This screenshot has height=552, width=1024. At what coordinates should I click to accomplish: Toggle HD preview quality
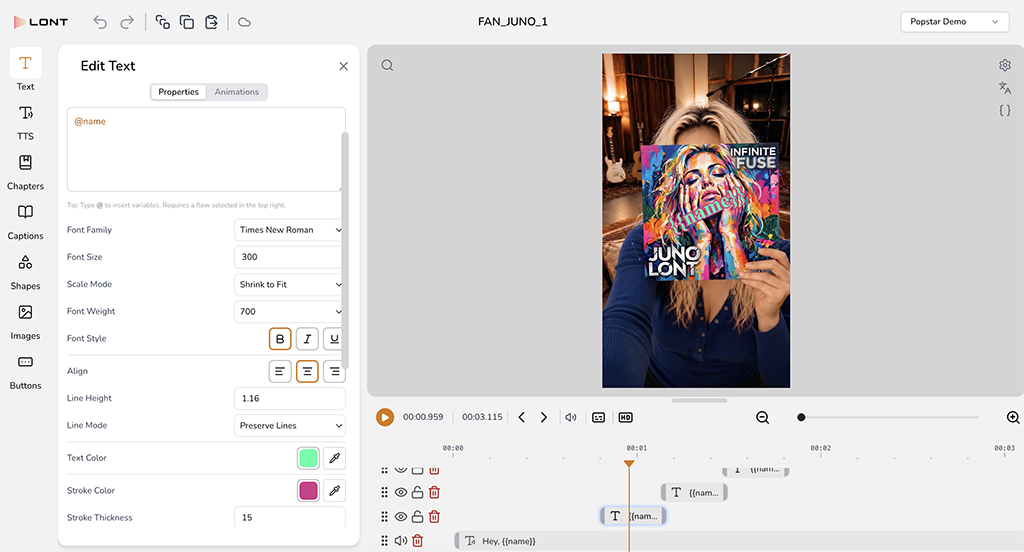click(x=626, y=417)
